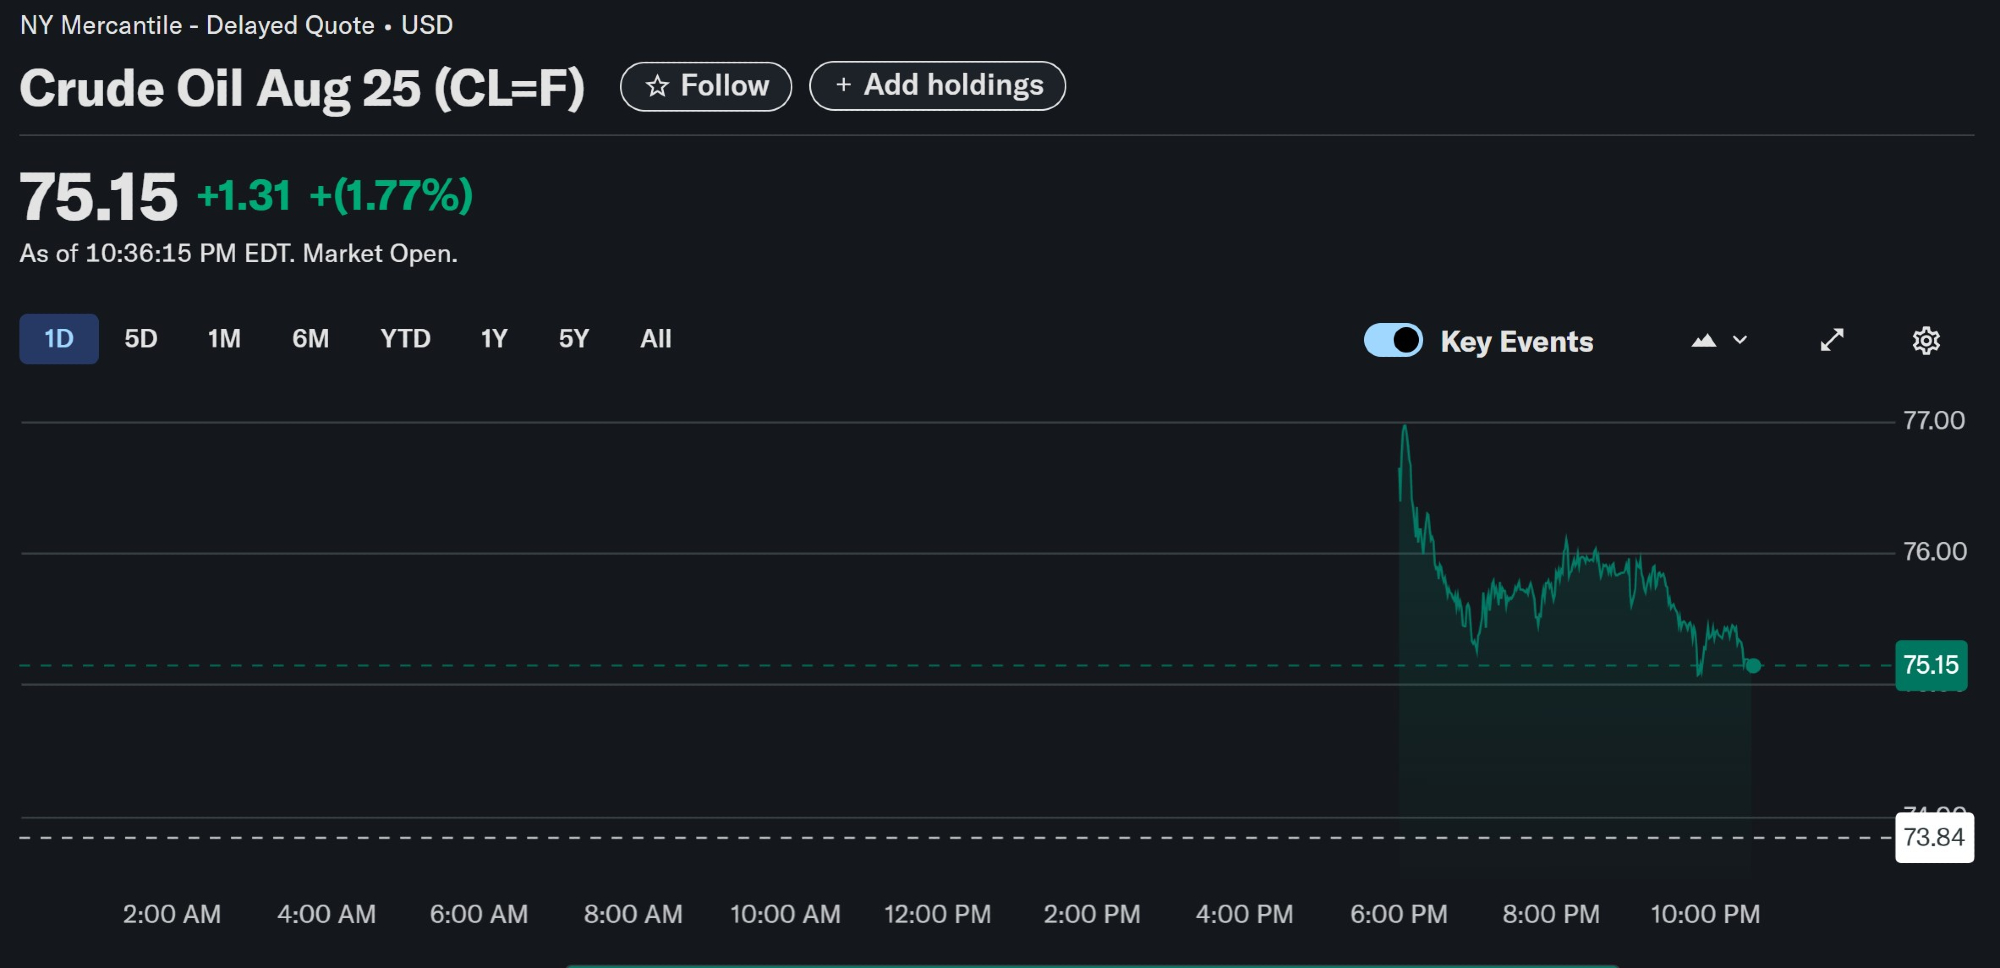
Task: Switch to the 5D range
Action: (x=141, y=339)
